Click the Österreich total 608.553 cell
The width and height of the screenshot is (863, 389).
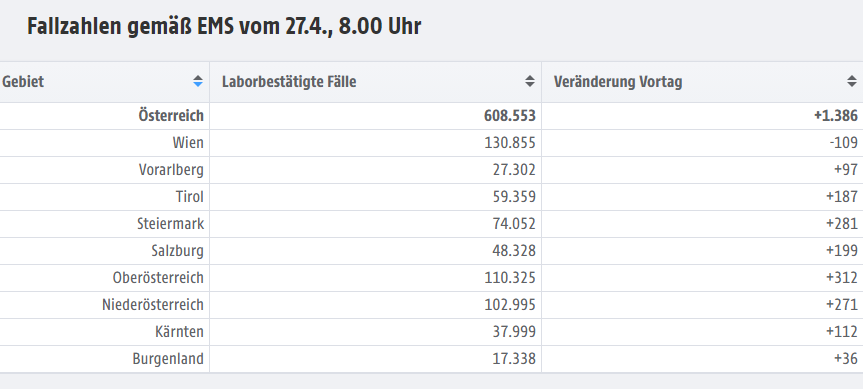click(375, 116)
